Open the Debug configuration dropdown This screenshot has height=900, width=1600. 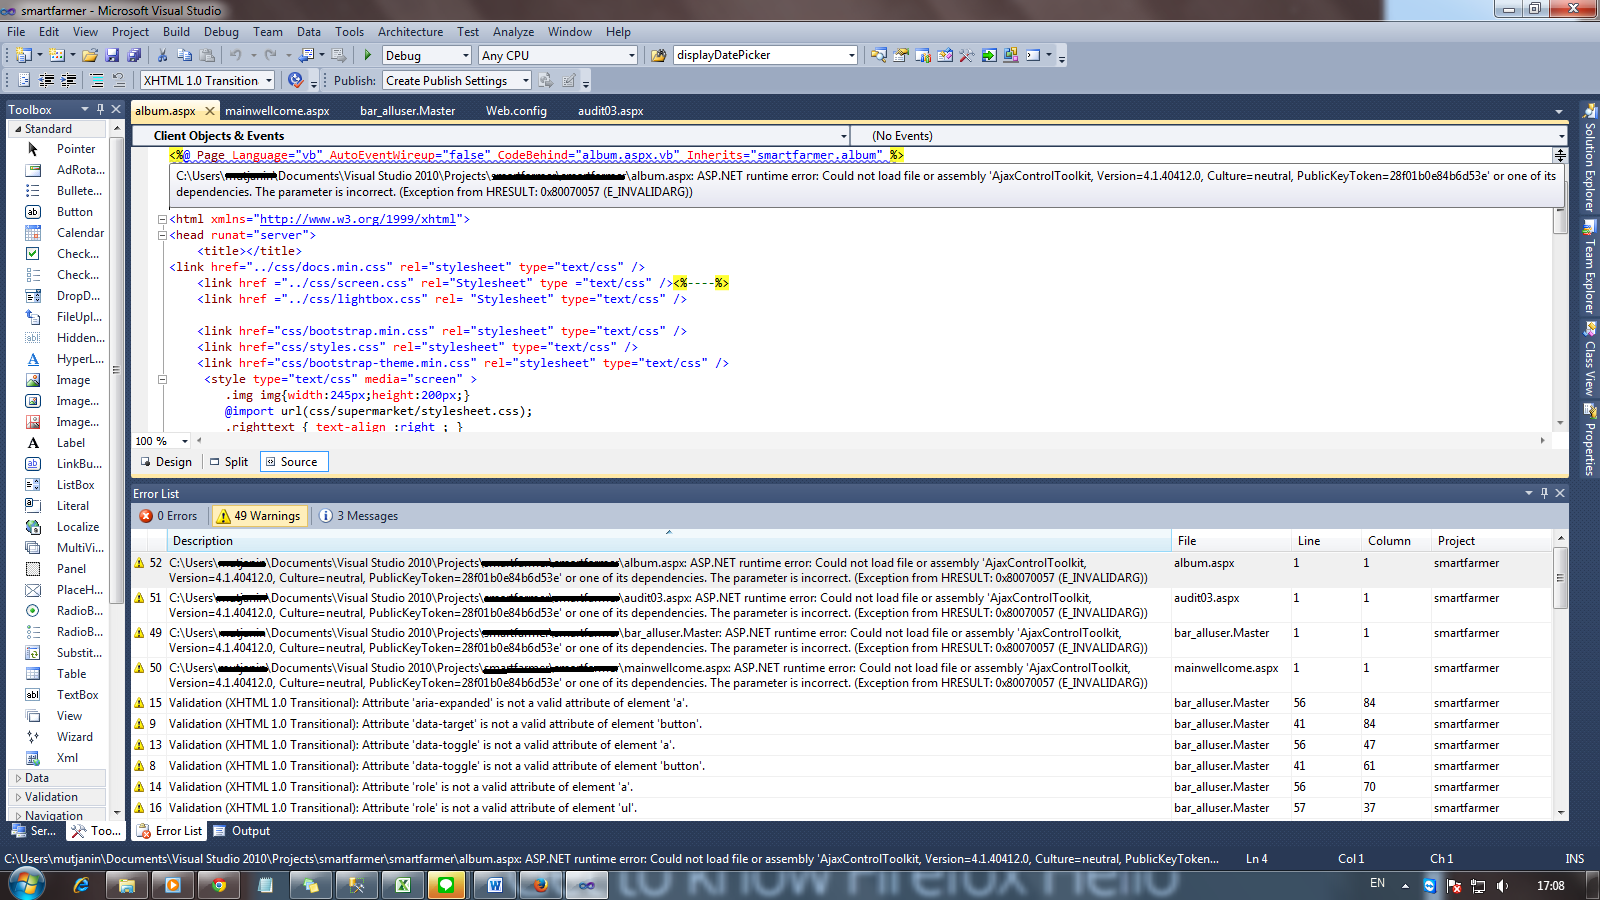pos(465,56)
